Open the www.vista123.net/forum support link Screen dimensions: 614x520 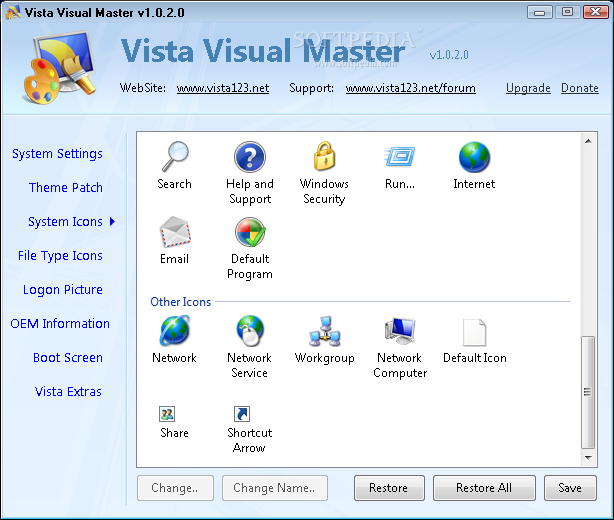(411, 88)
